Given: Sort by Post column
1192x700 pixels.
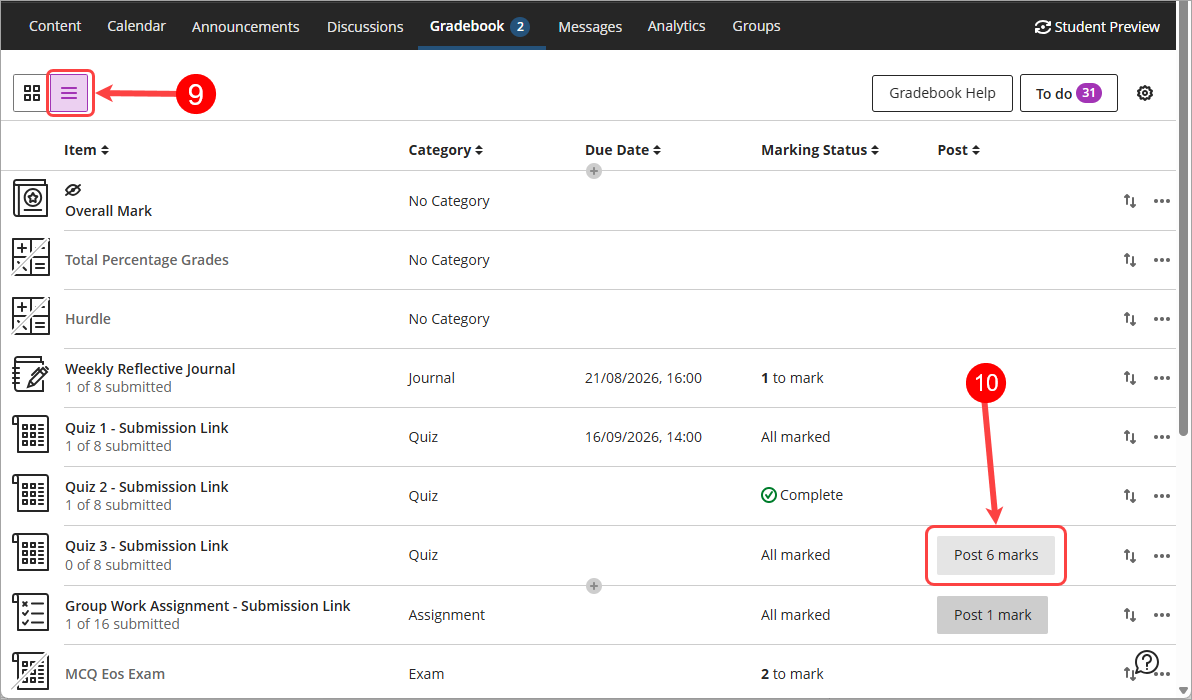Looking at the screenshot, I should [x=958, y=150].
